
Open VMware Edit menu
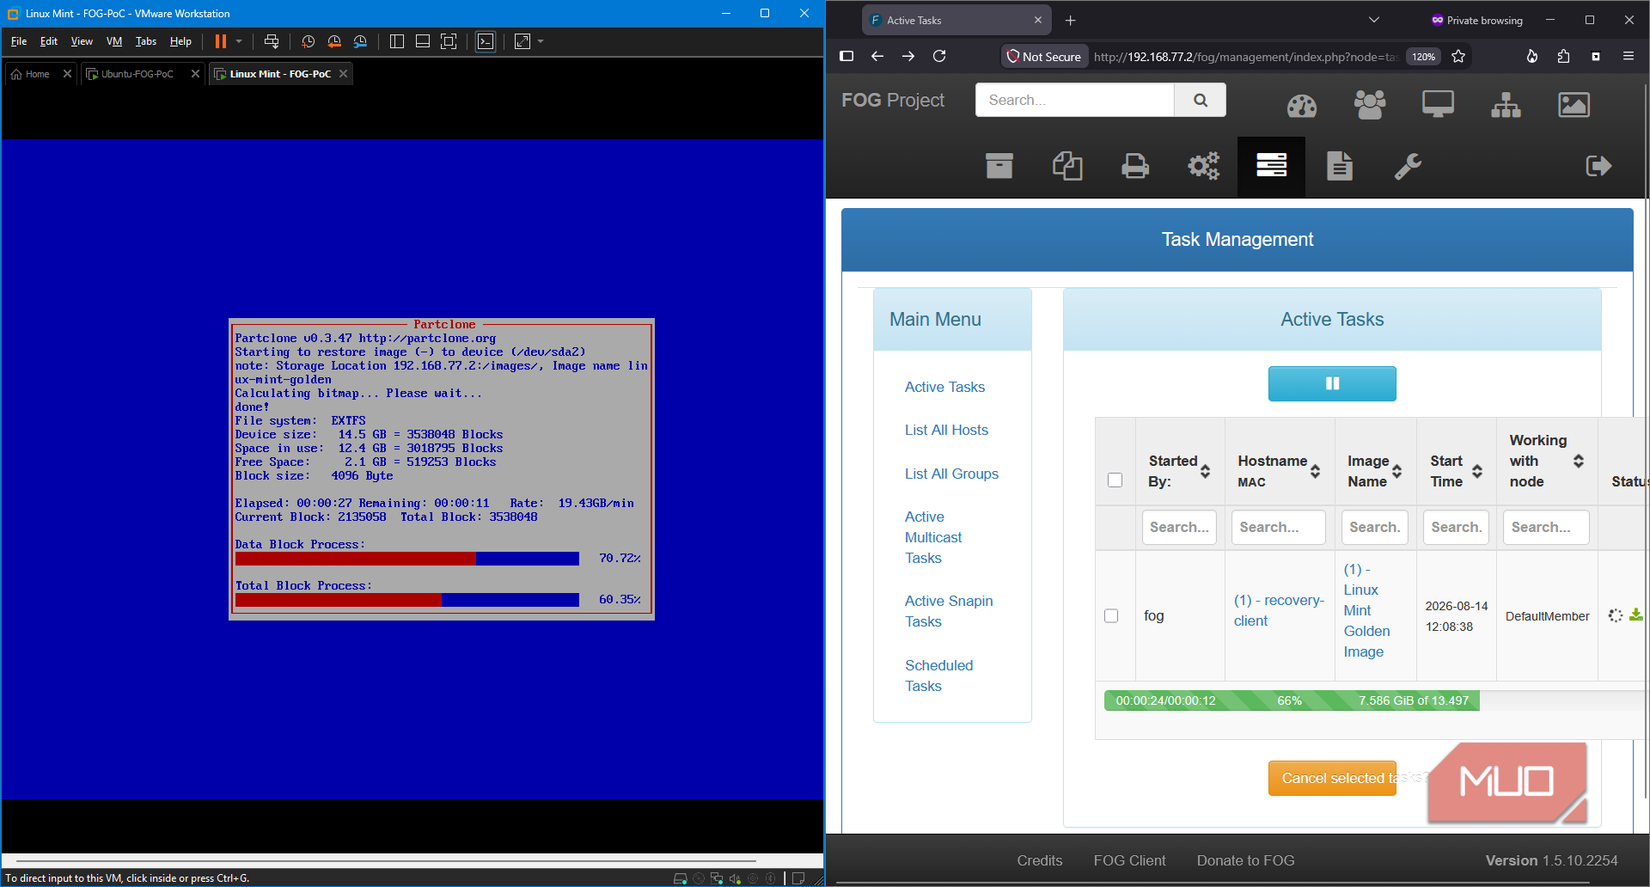point(49,41)
